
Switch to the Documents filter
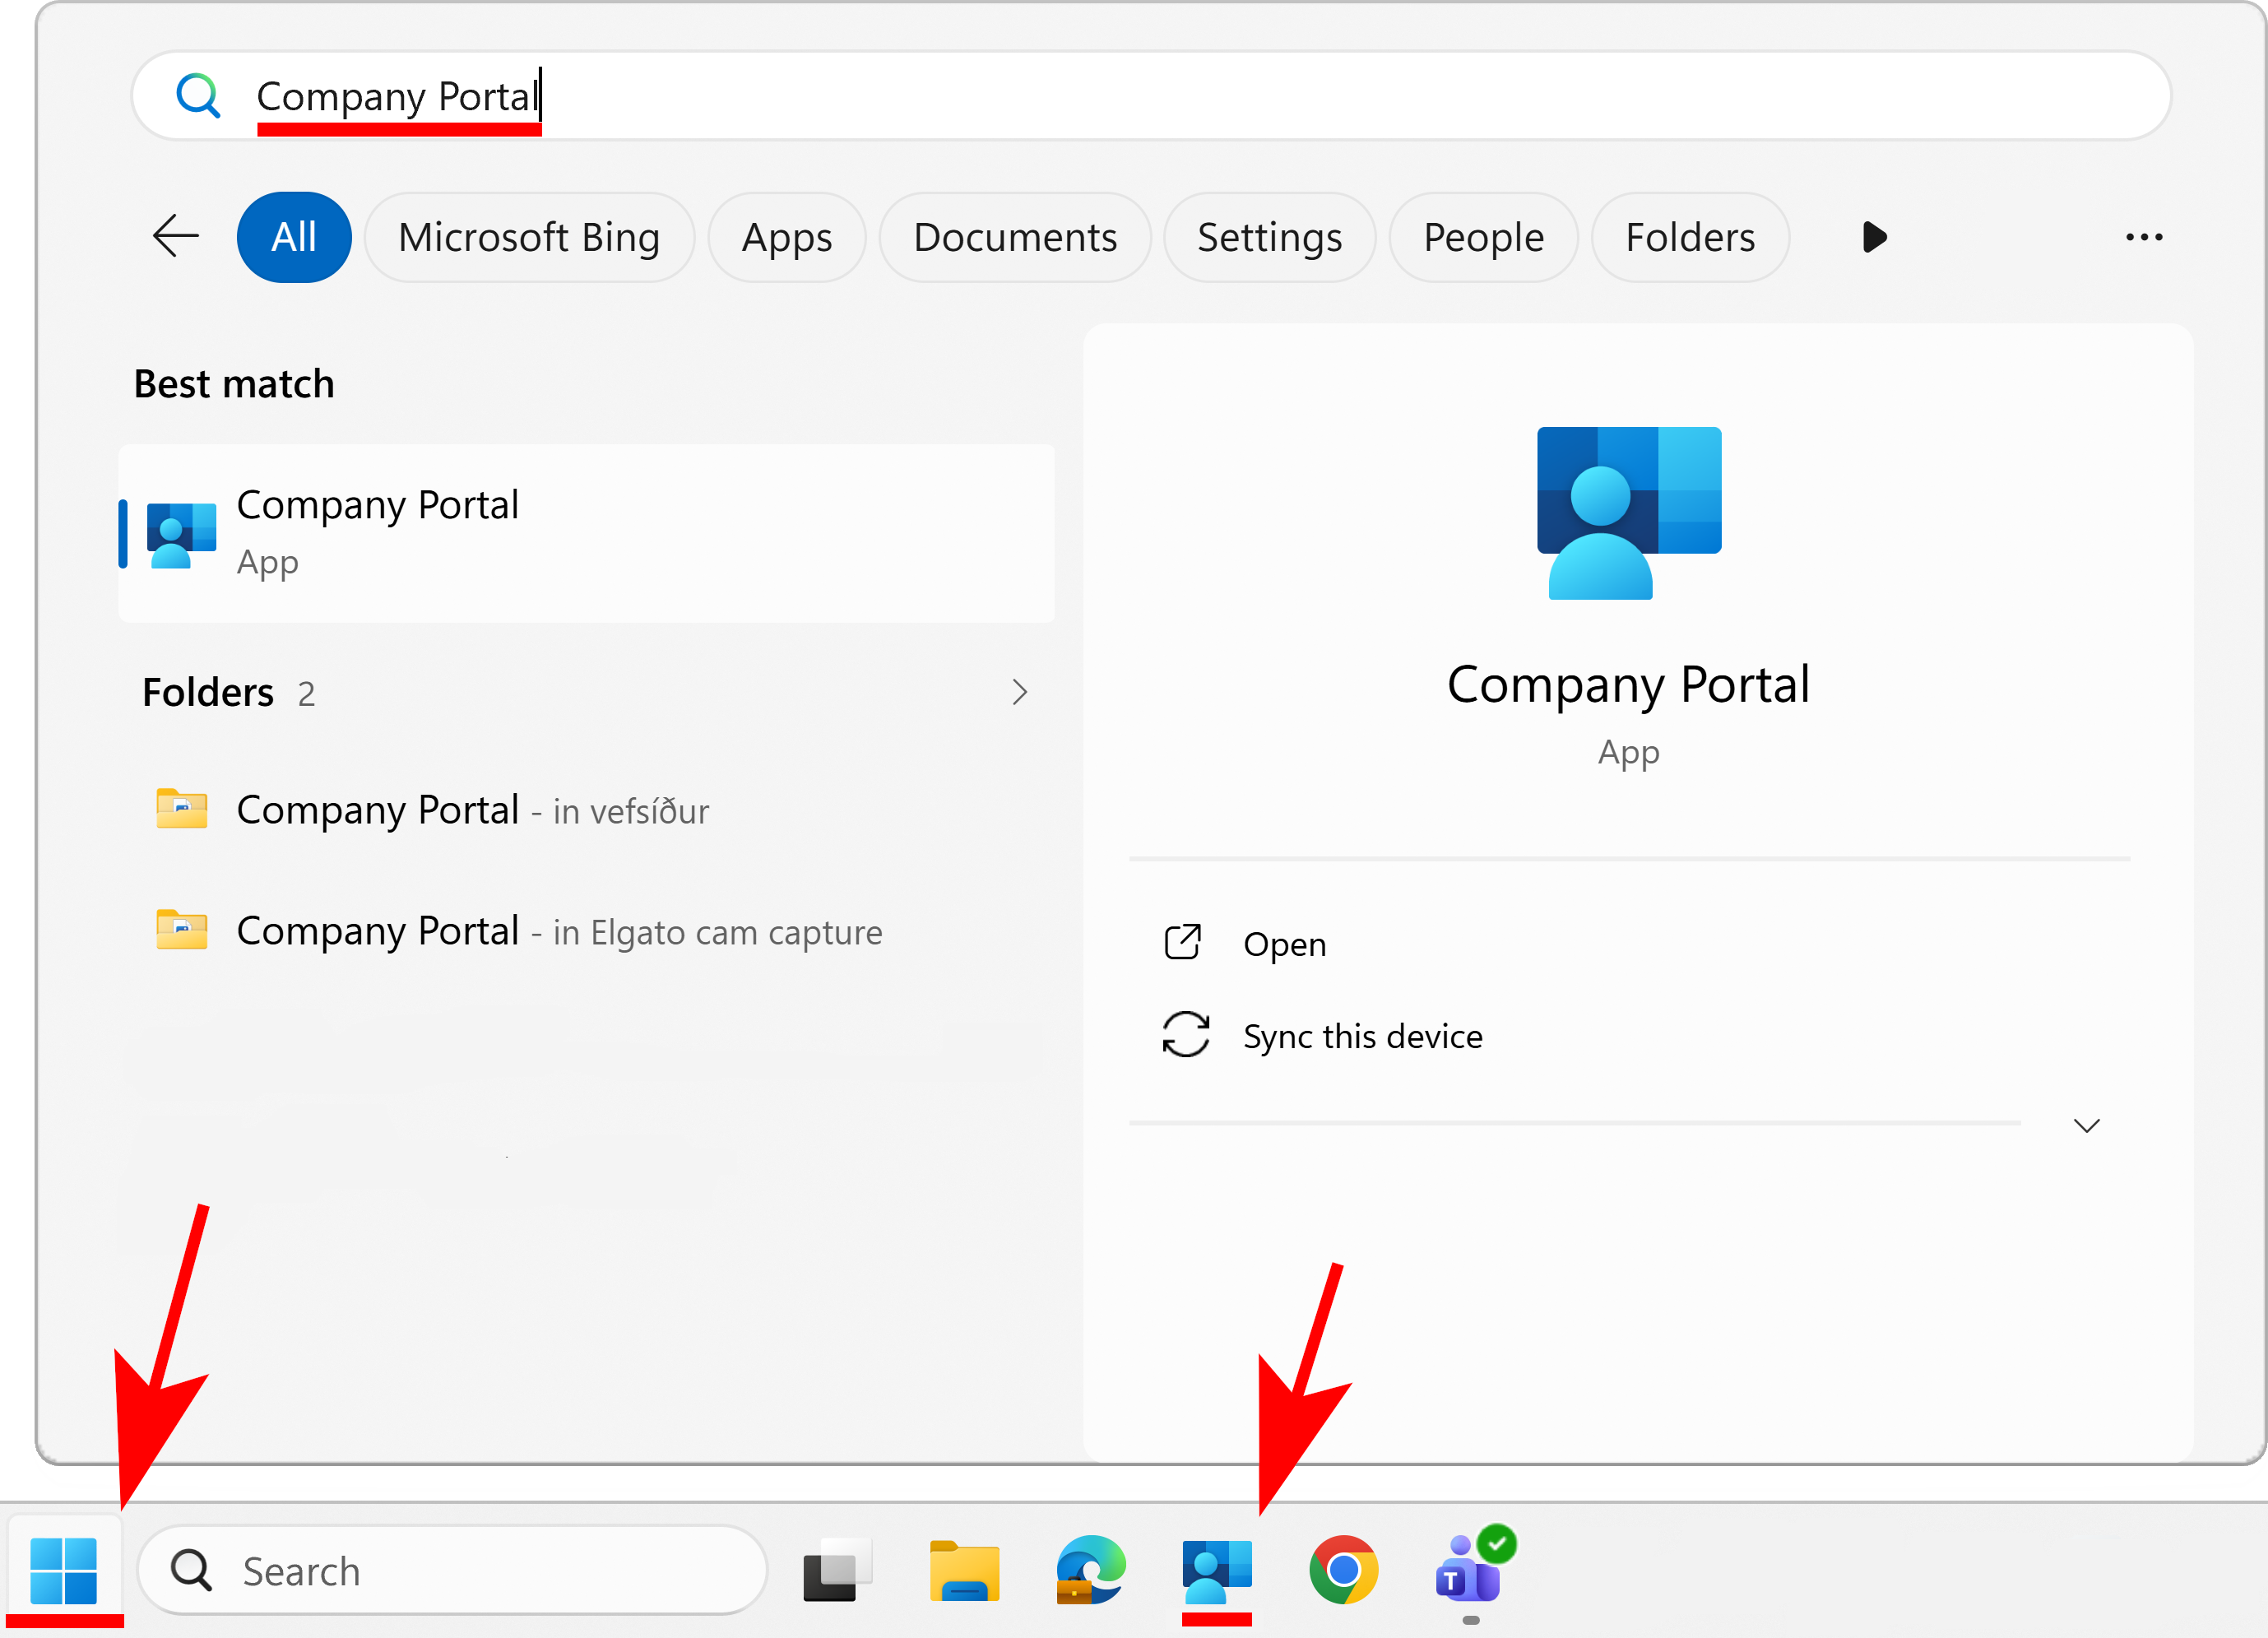coord(1015,237)
